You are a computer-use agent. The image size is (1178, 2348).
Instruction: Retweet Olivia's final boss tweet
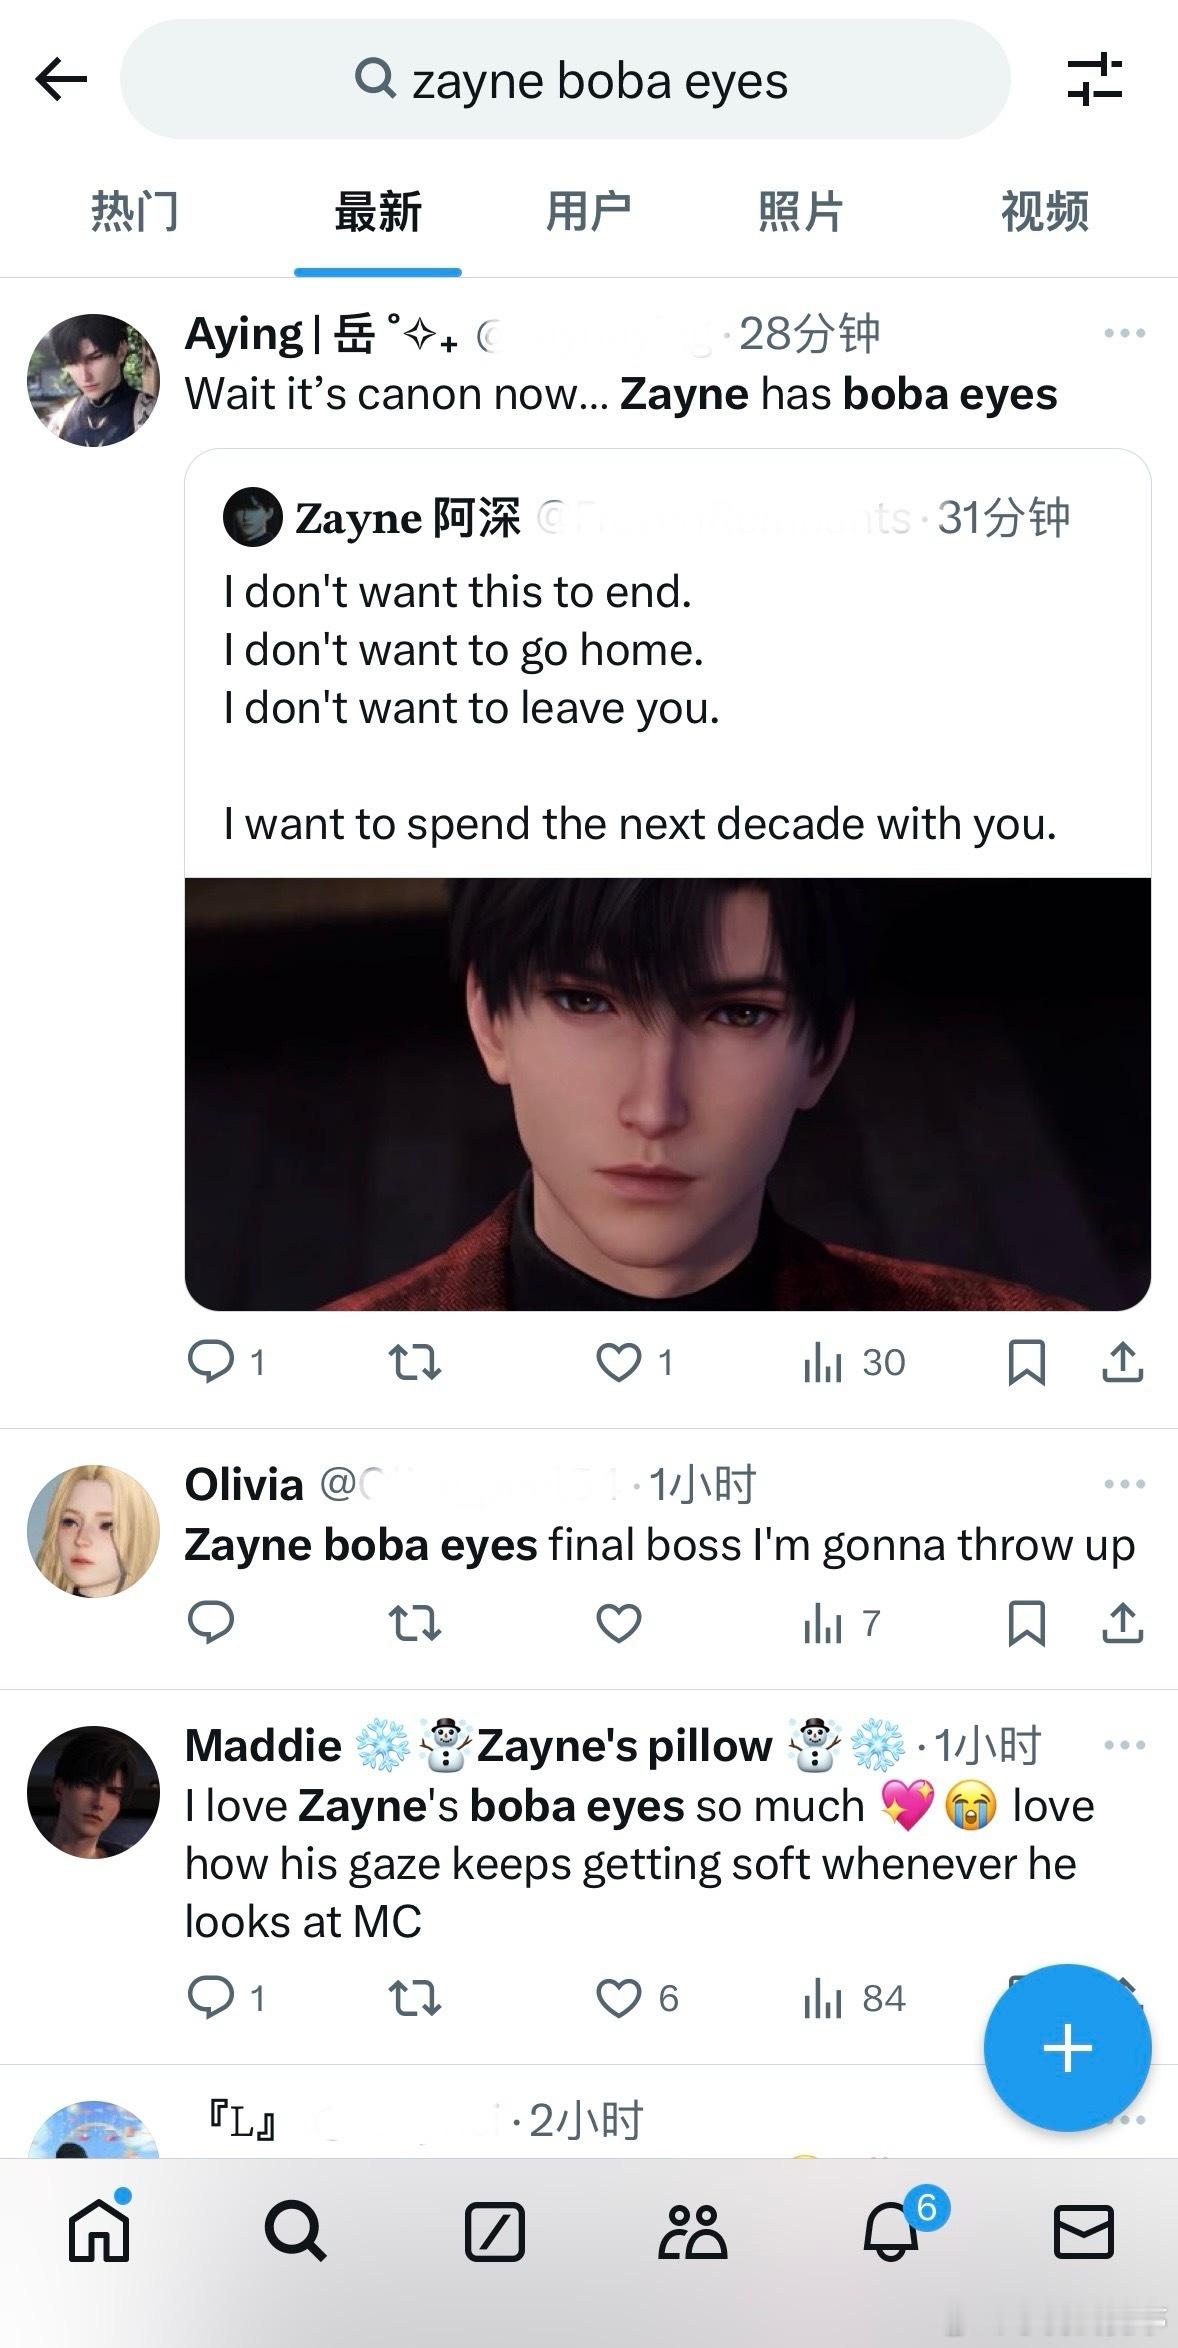coord(414,1623)
